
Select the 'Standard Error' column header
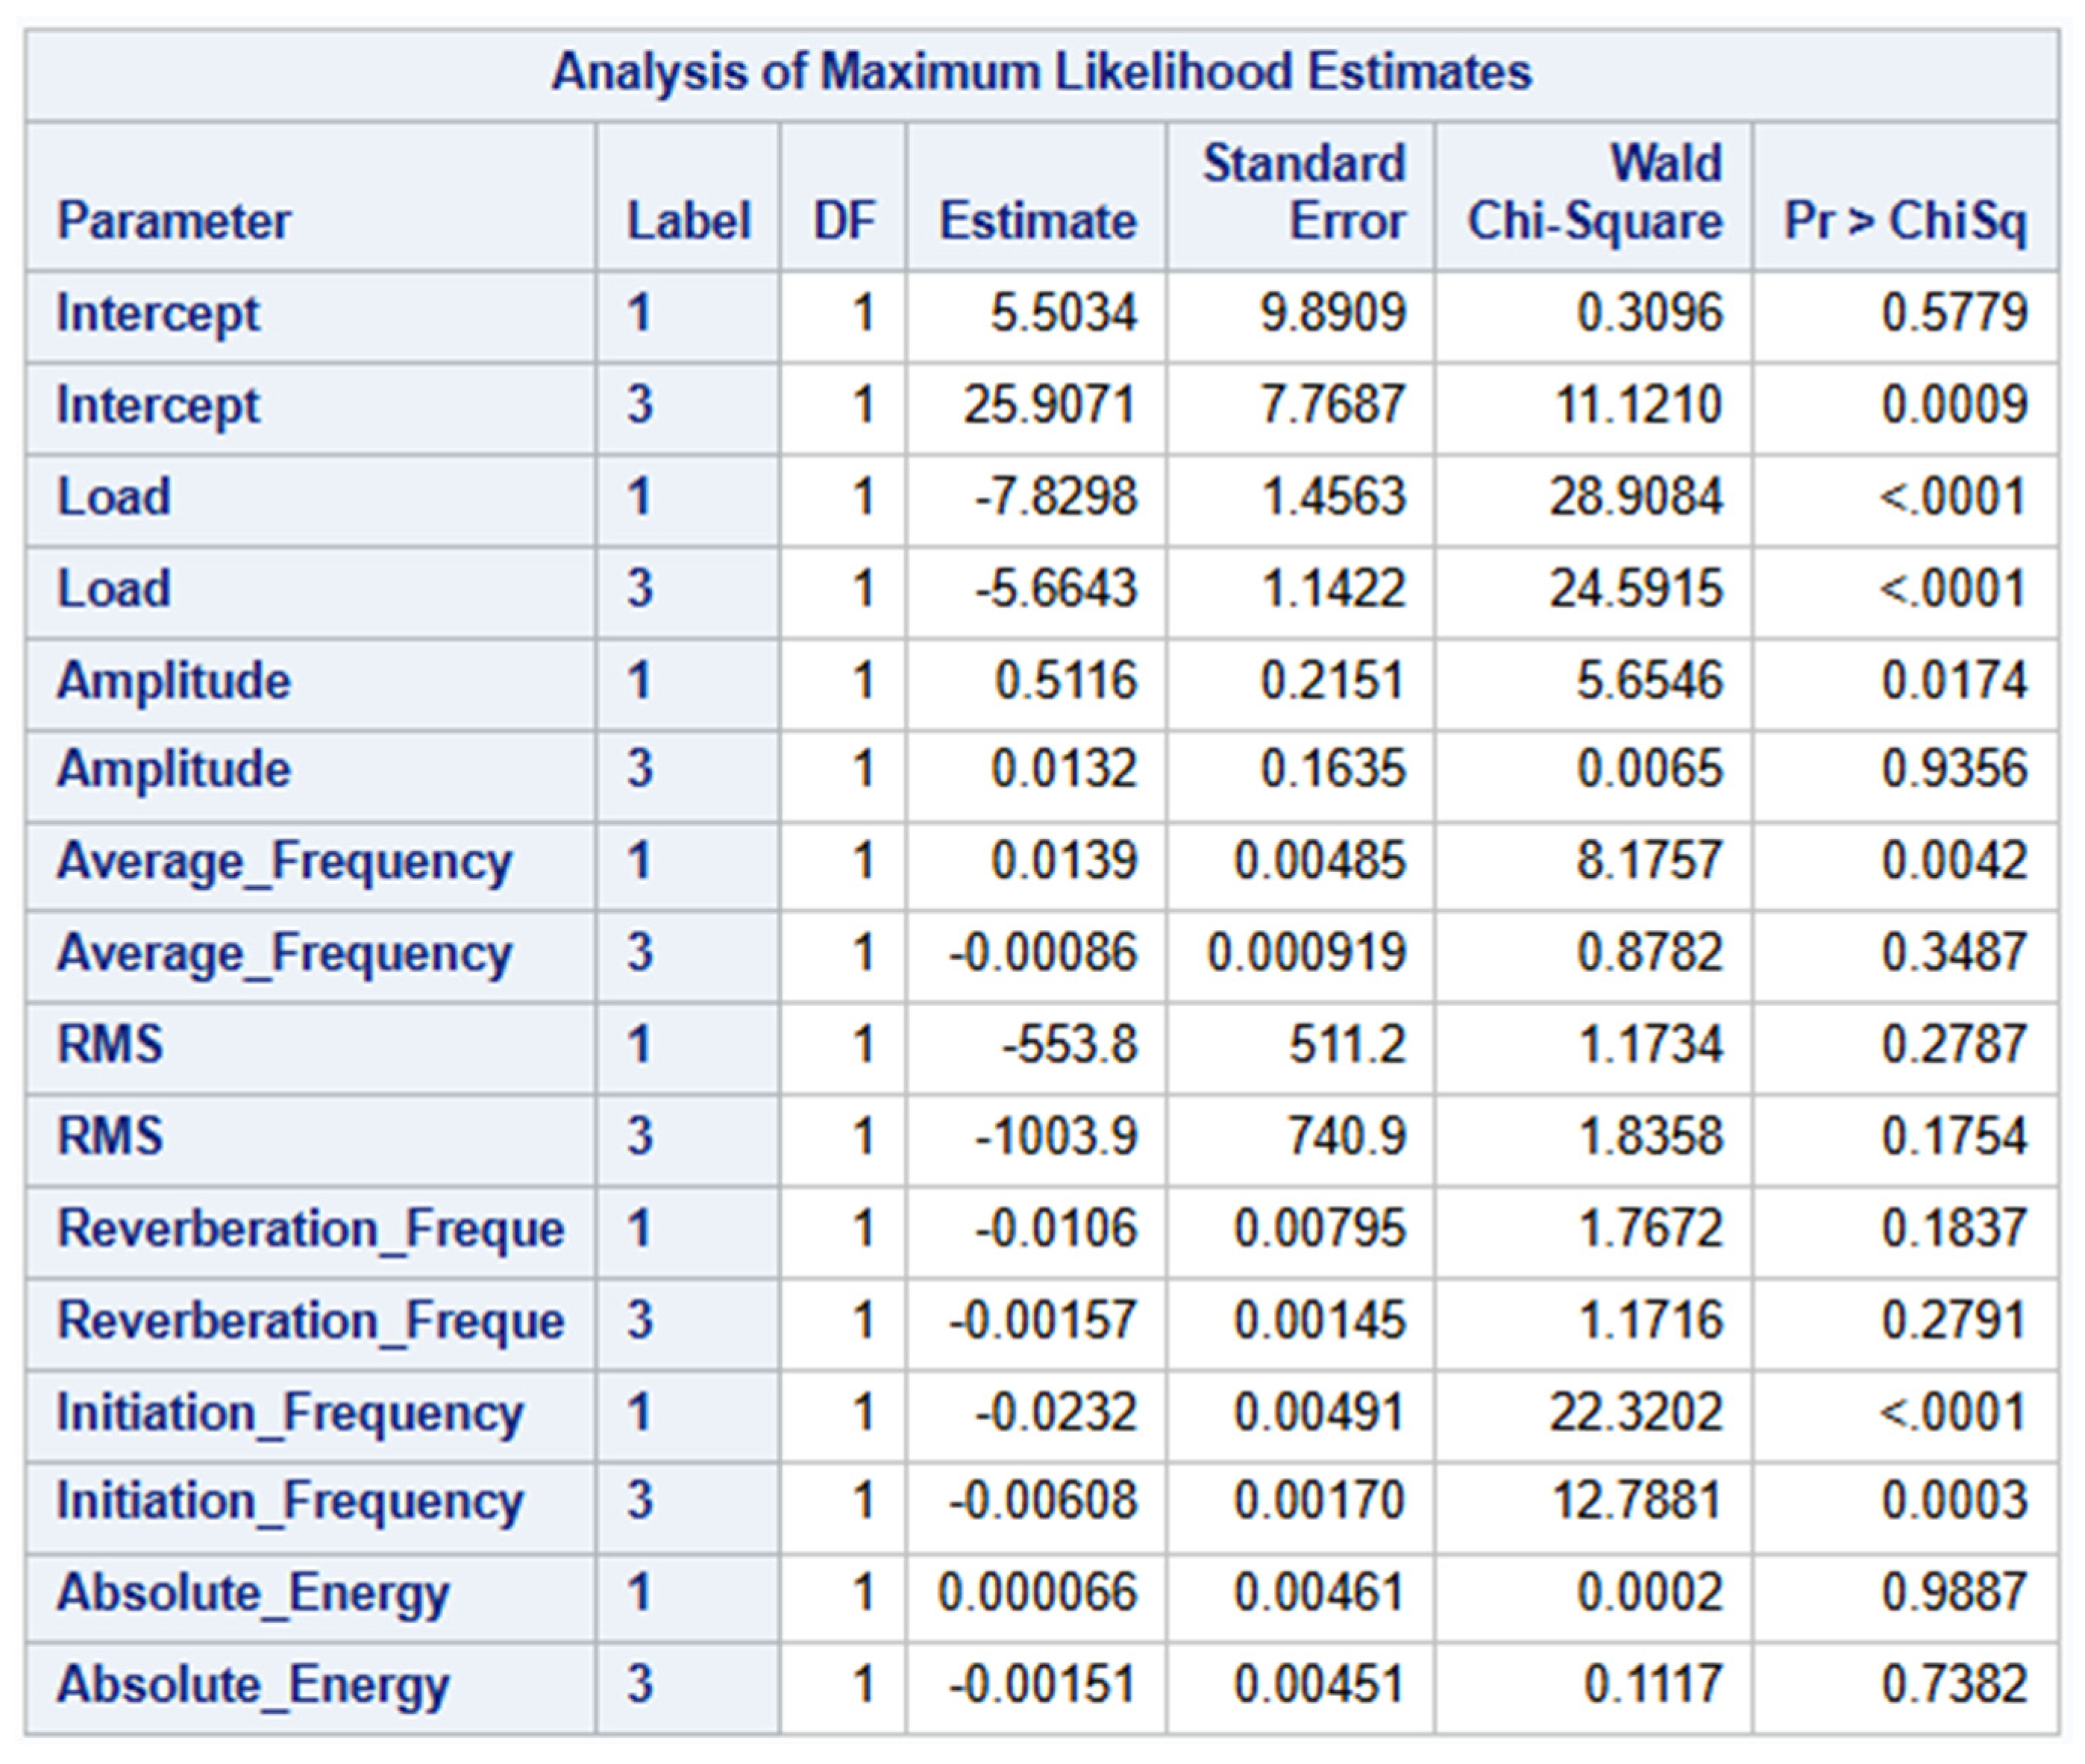coord(1304,192)
